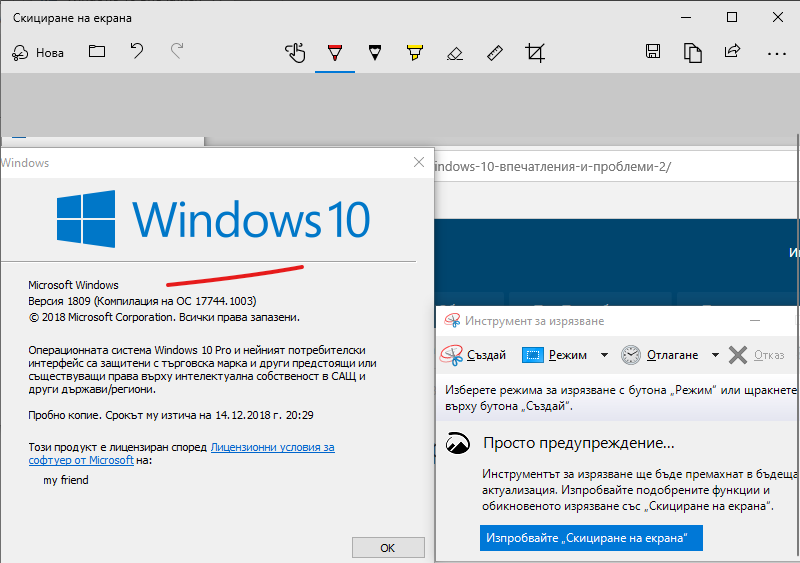Click the 'my friend' licensee text
The image size is (800, 563).
66,480
